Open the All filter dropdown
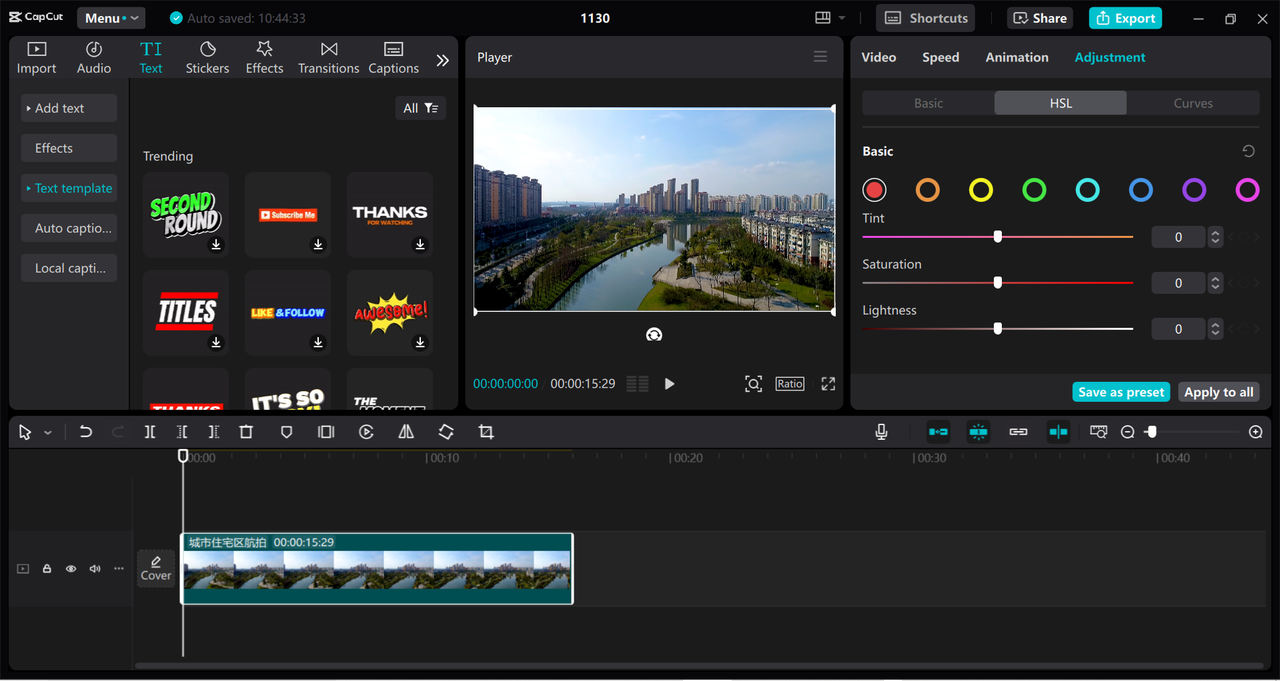This screenshot has width=1280, height=681. coord(420,108)
